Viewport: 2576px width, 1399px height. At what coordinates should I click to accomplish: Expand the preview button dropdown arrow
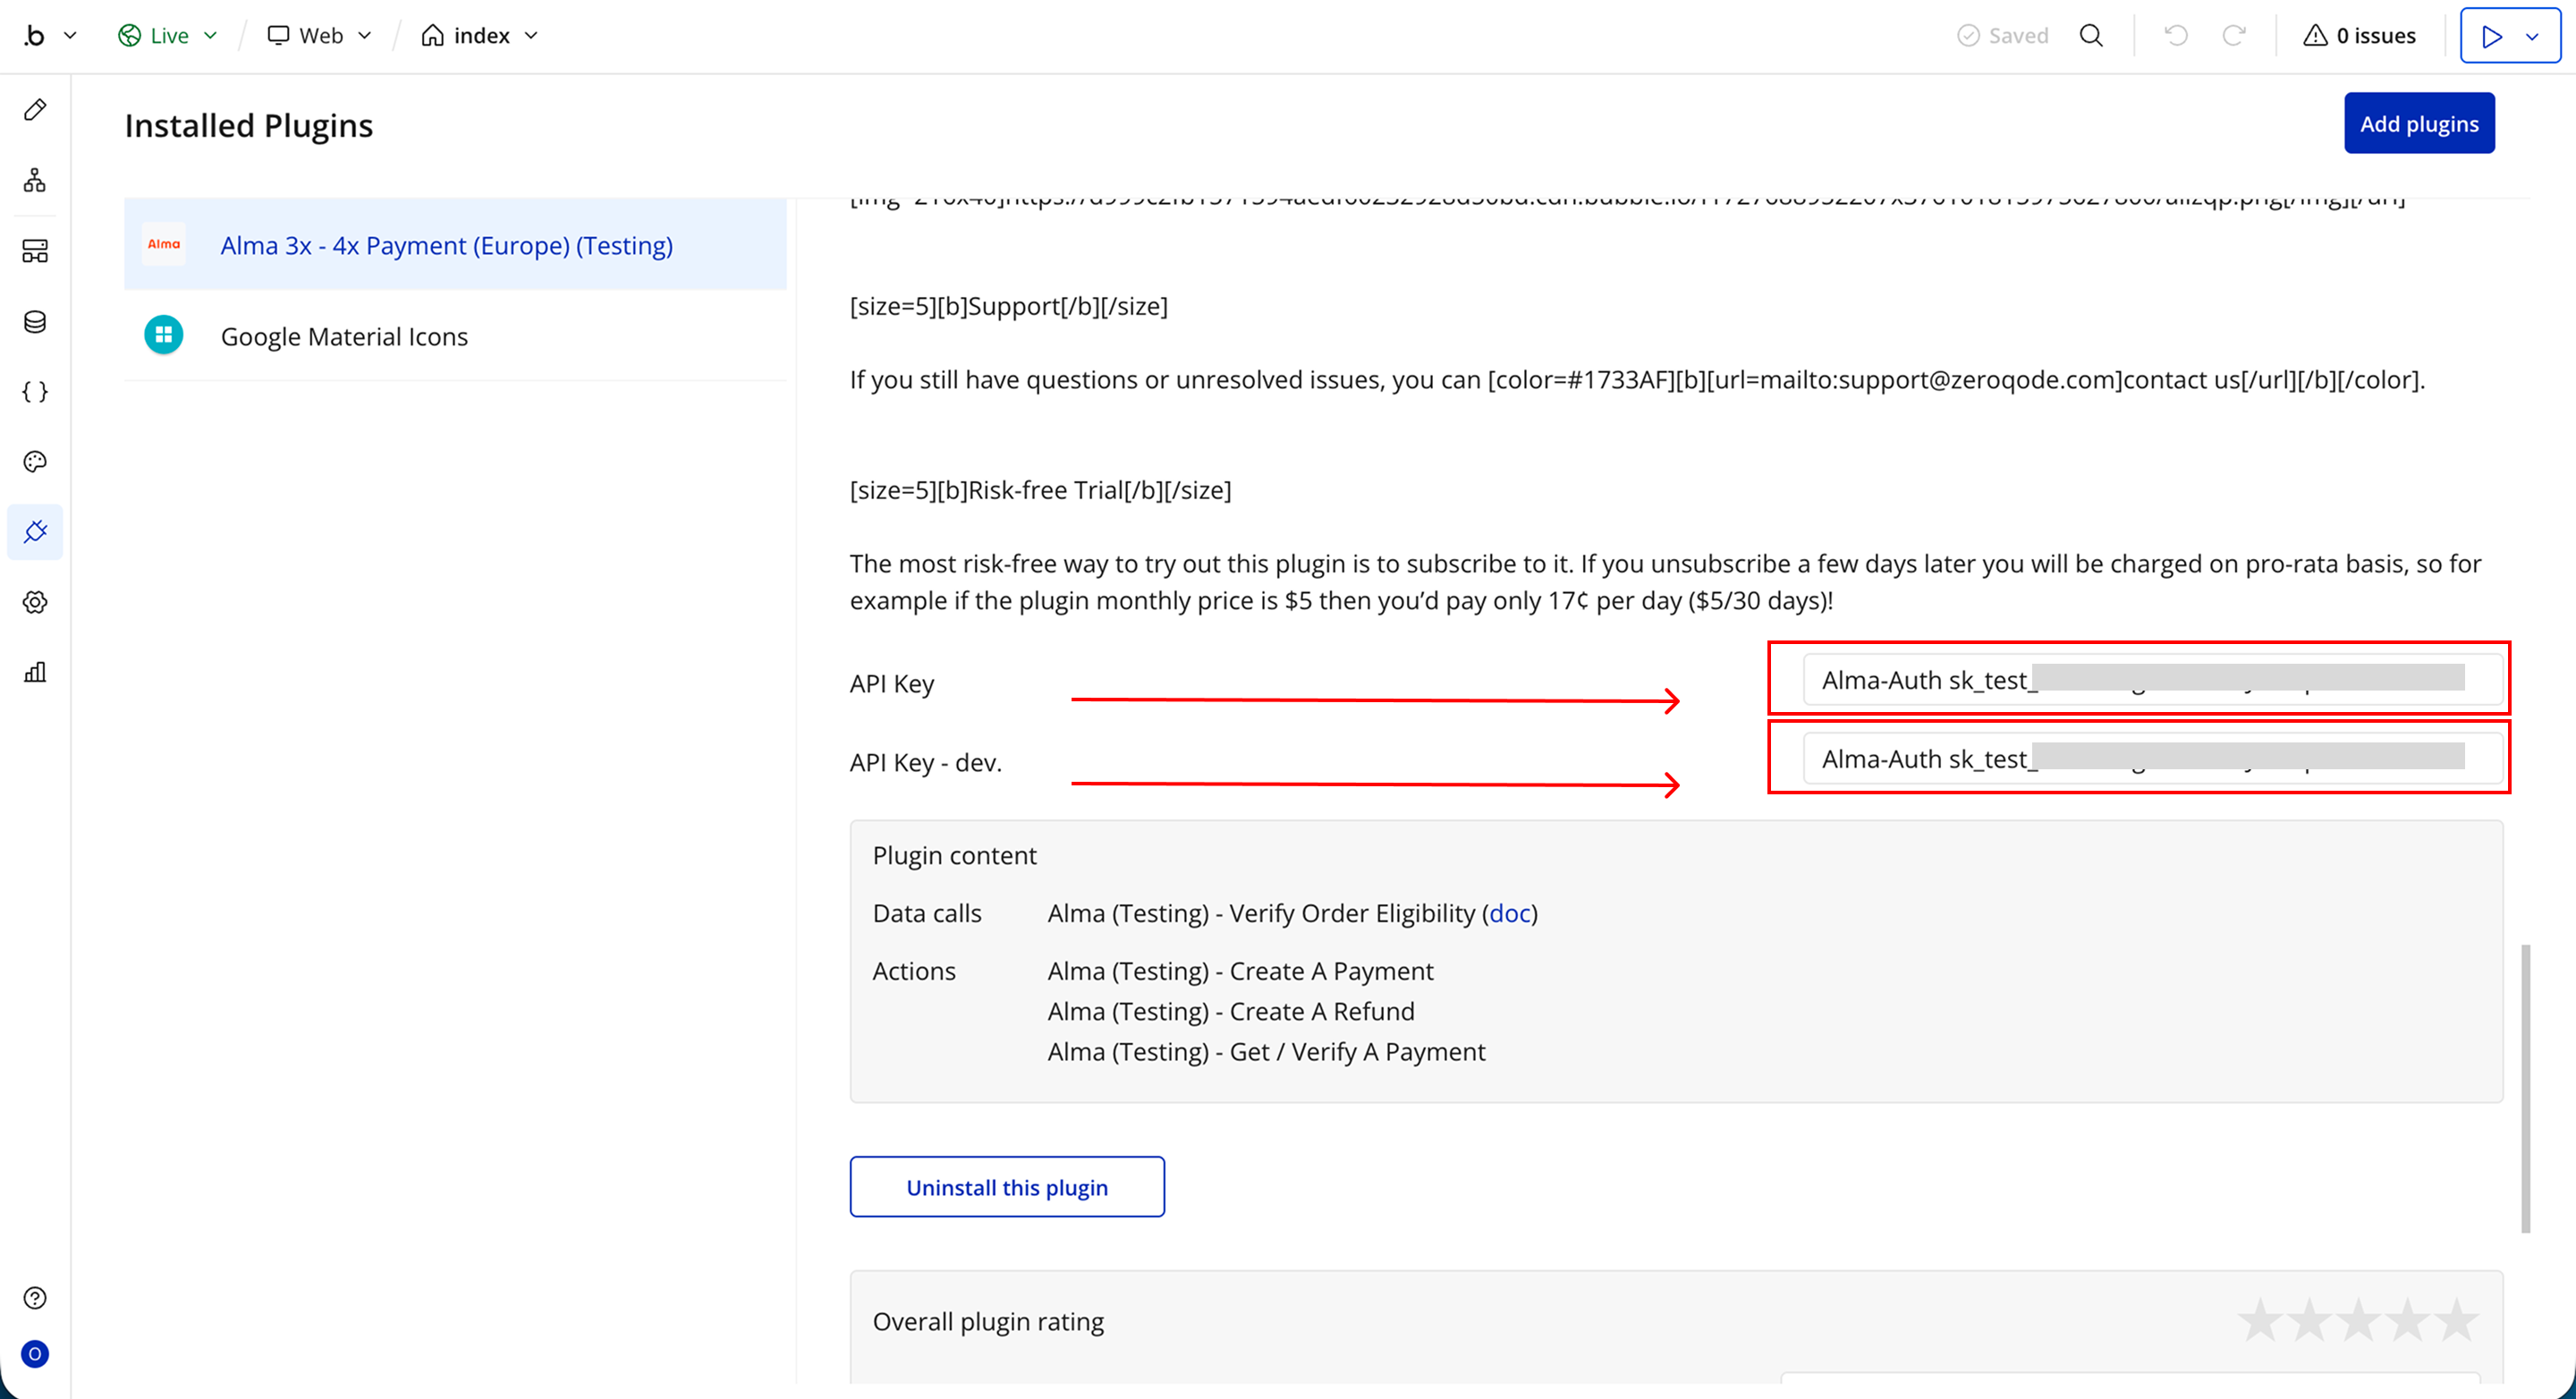point(2532,36)
